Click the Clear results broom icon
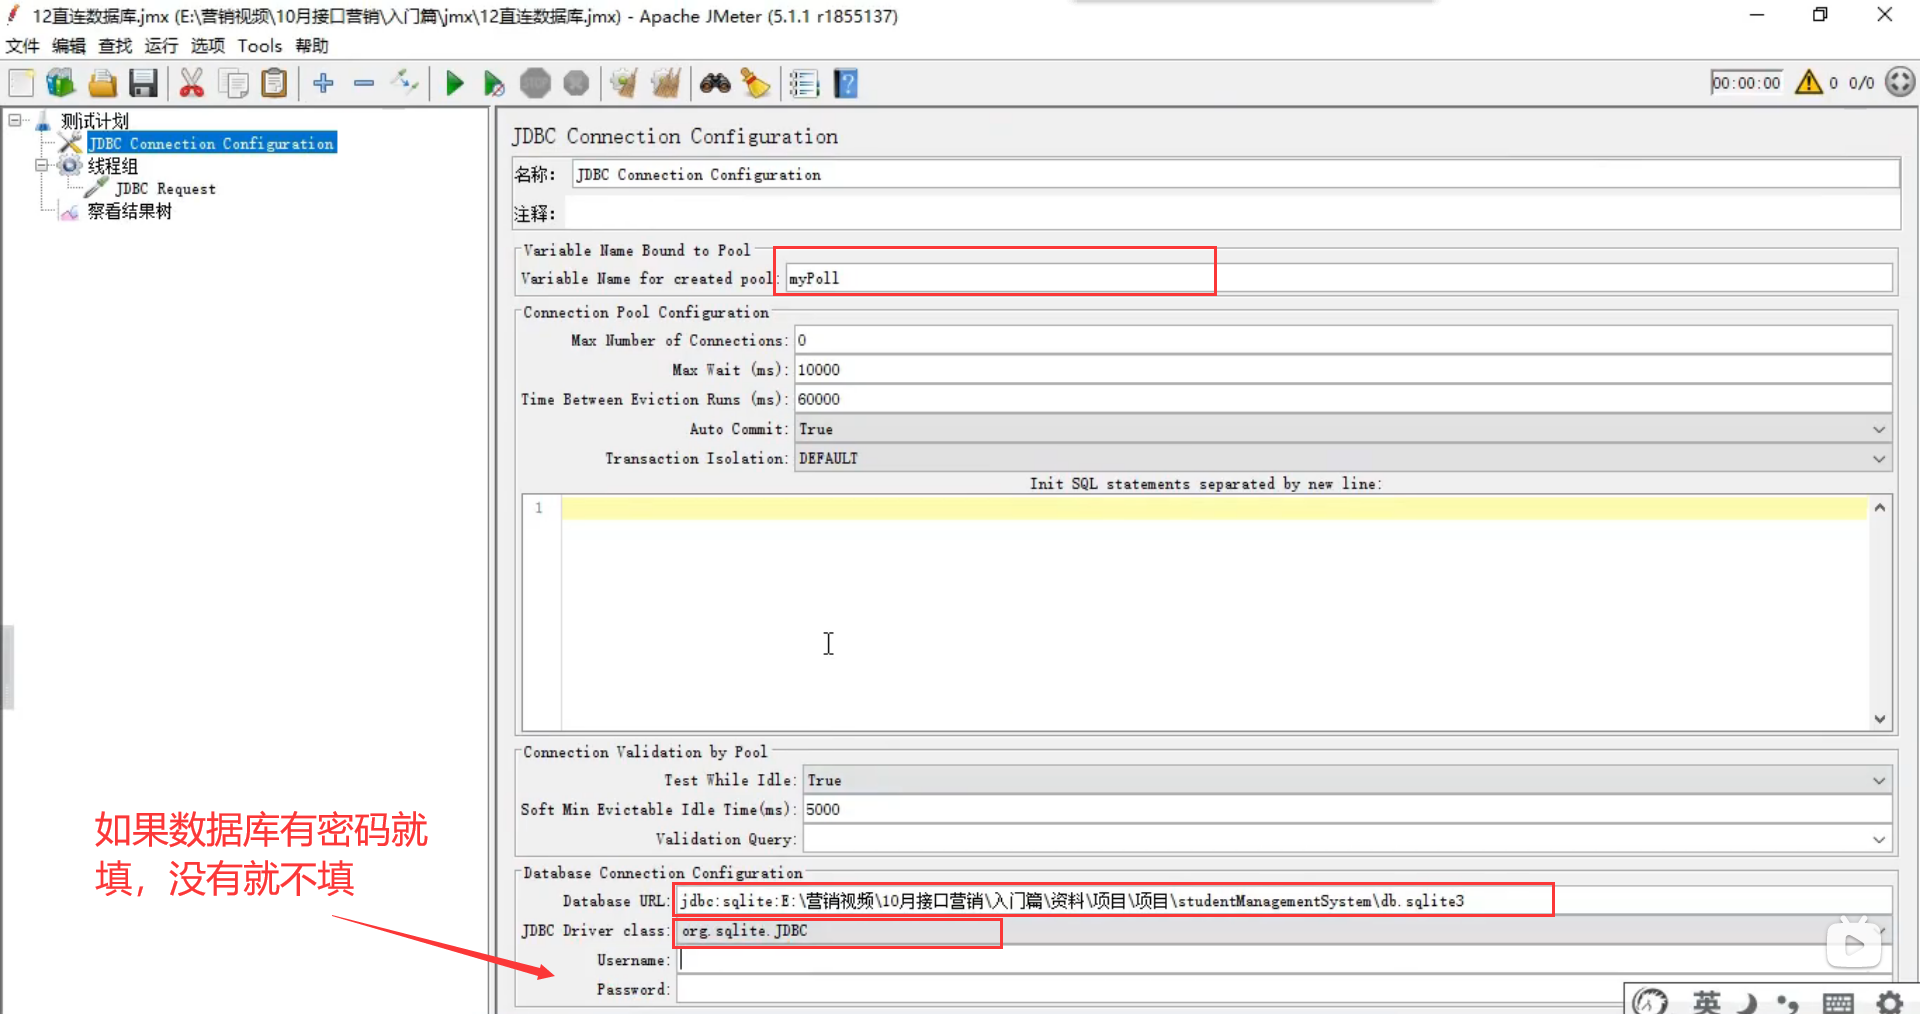The width and height of the screenshot is (1920, 1014). pyautogui.click(x=624, y=83)
